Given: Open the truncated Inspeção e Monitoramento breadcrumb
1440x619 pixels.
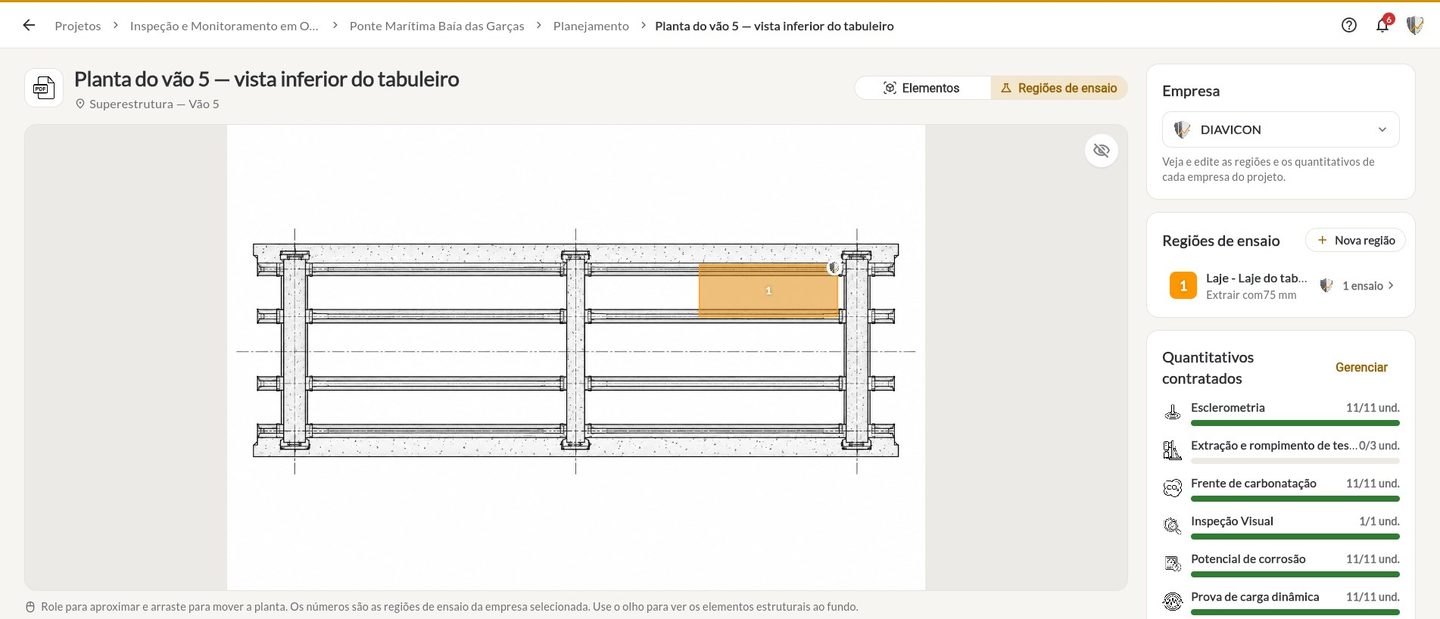Looking at the screenshot, I should click(225, 26).
